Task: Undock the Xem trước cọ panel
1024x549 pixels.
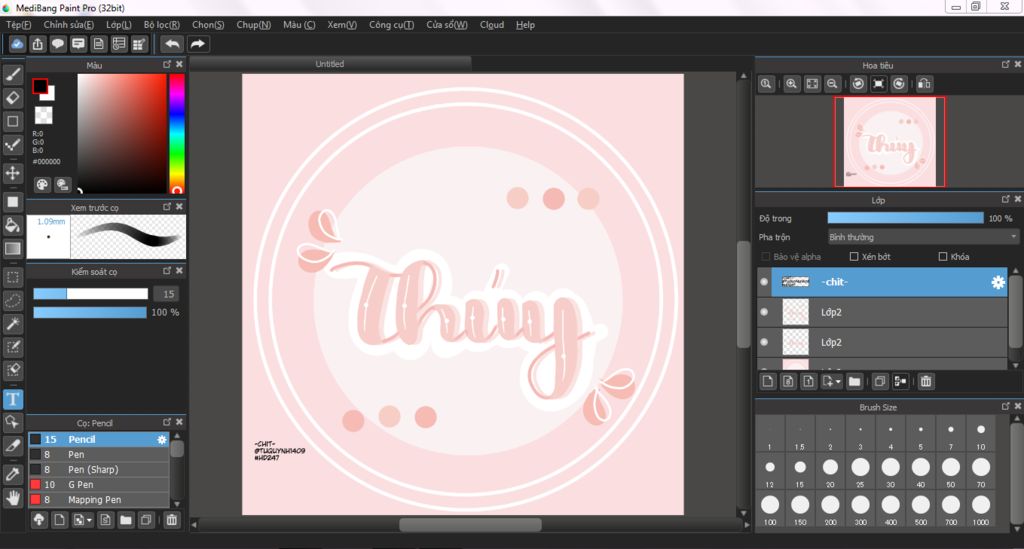Action: [x=167, y=206]
